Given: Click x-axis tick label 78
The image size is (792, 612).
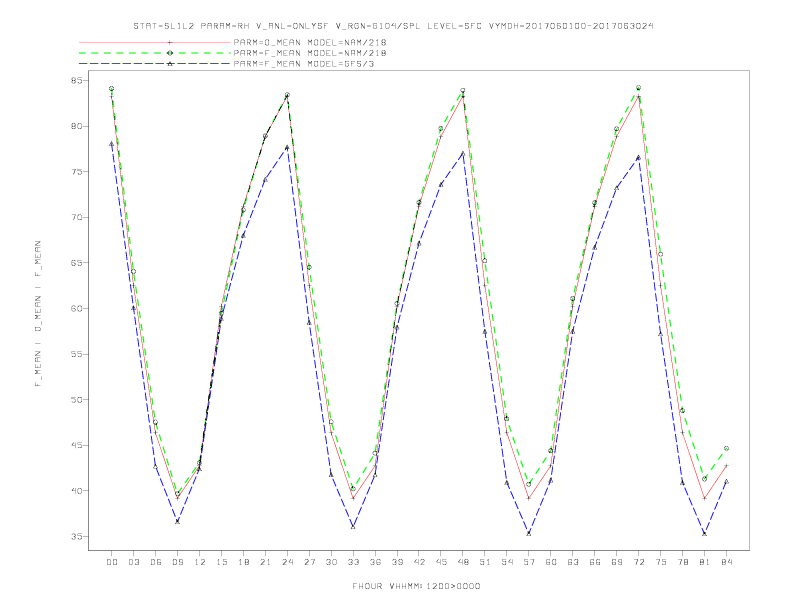Looking at the screenshot, I should (x=683, y=562).
